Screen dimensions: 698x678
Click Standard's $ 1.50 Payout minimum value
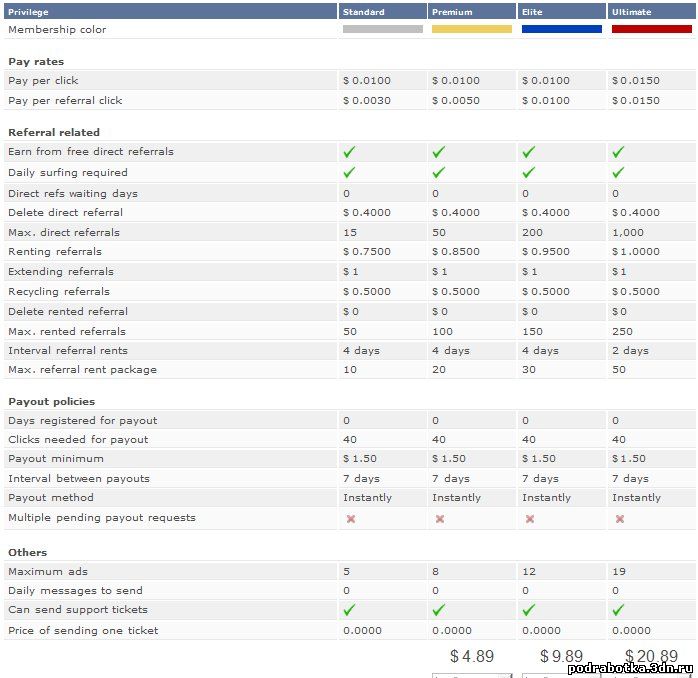point(360,459)
